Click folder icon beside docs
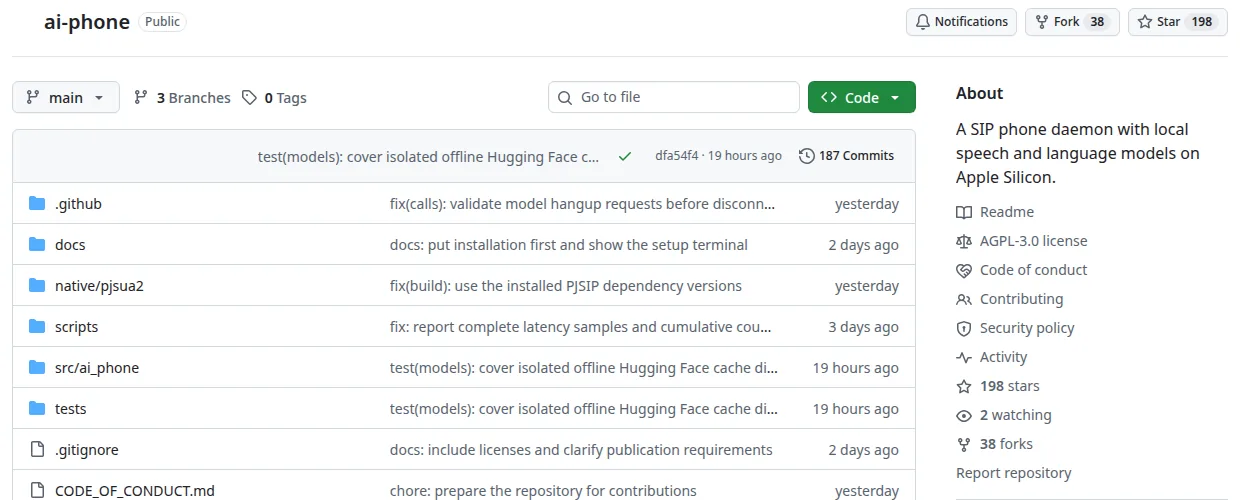The image size is (1240, 500). click(37, 245)
